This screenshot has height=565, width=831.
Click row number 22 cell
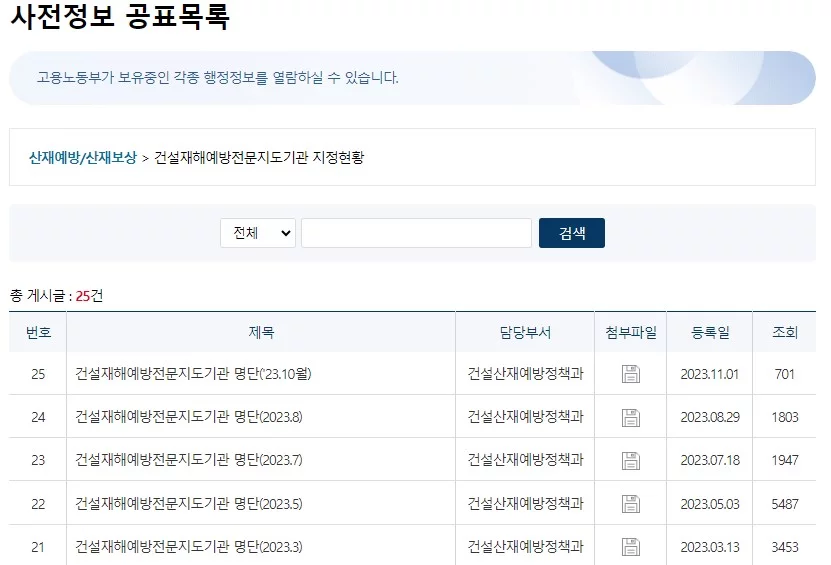click(38, 504)
